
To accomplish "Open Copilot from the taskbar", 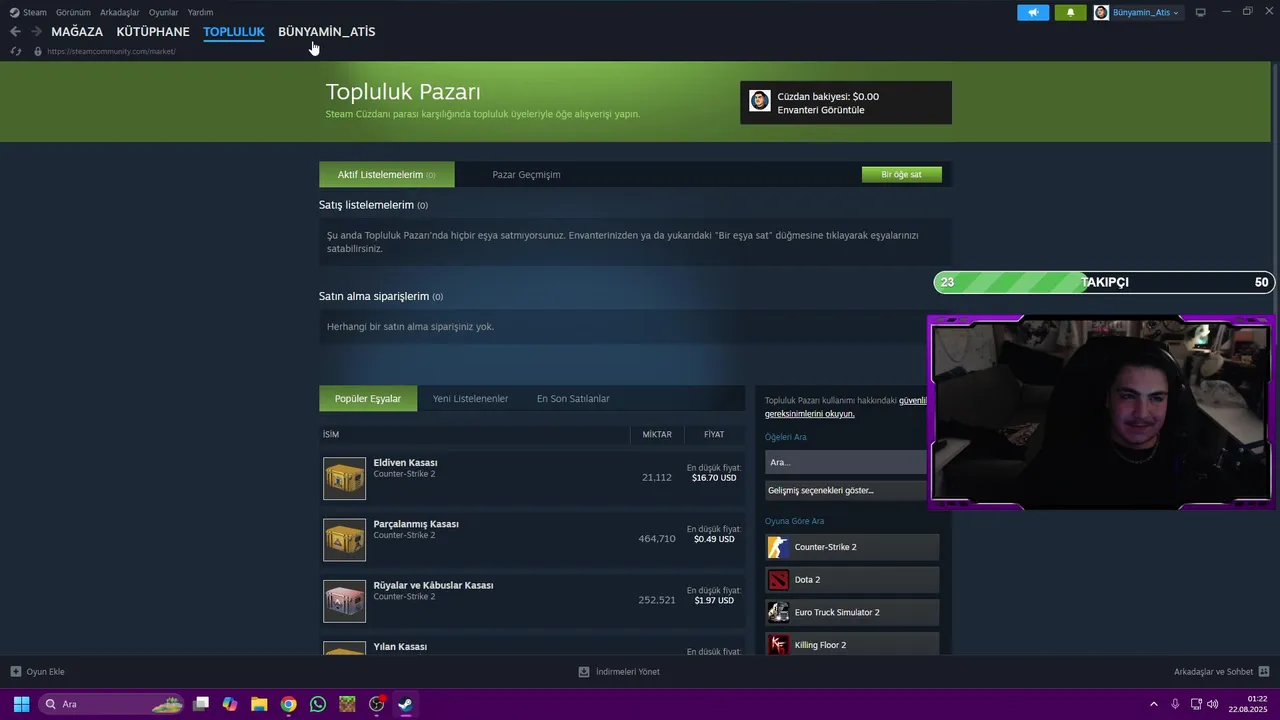I will coord(230,704).
